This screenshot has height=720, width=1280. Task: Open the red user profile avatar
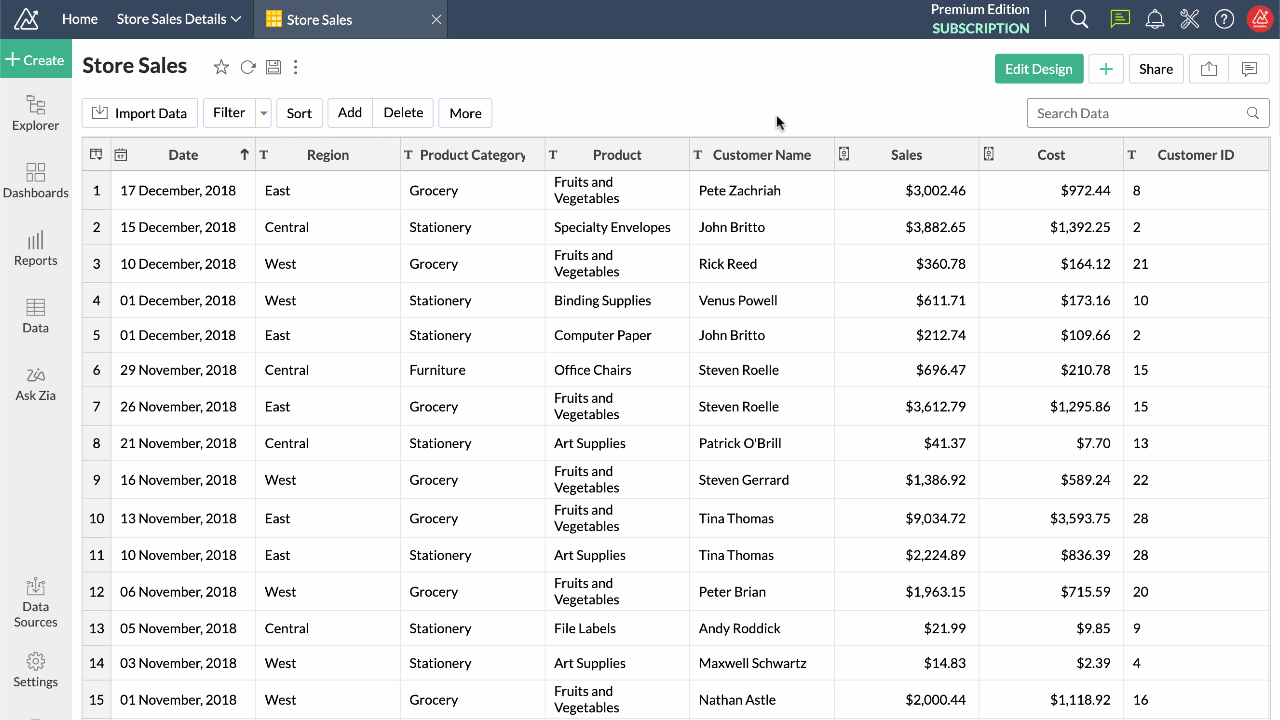click(1260, 19)
